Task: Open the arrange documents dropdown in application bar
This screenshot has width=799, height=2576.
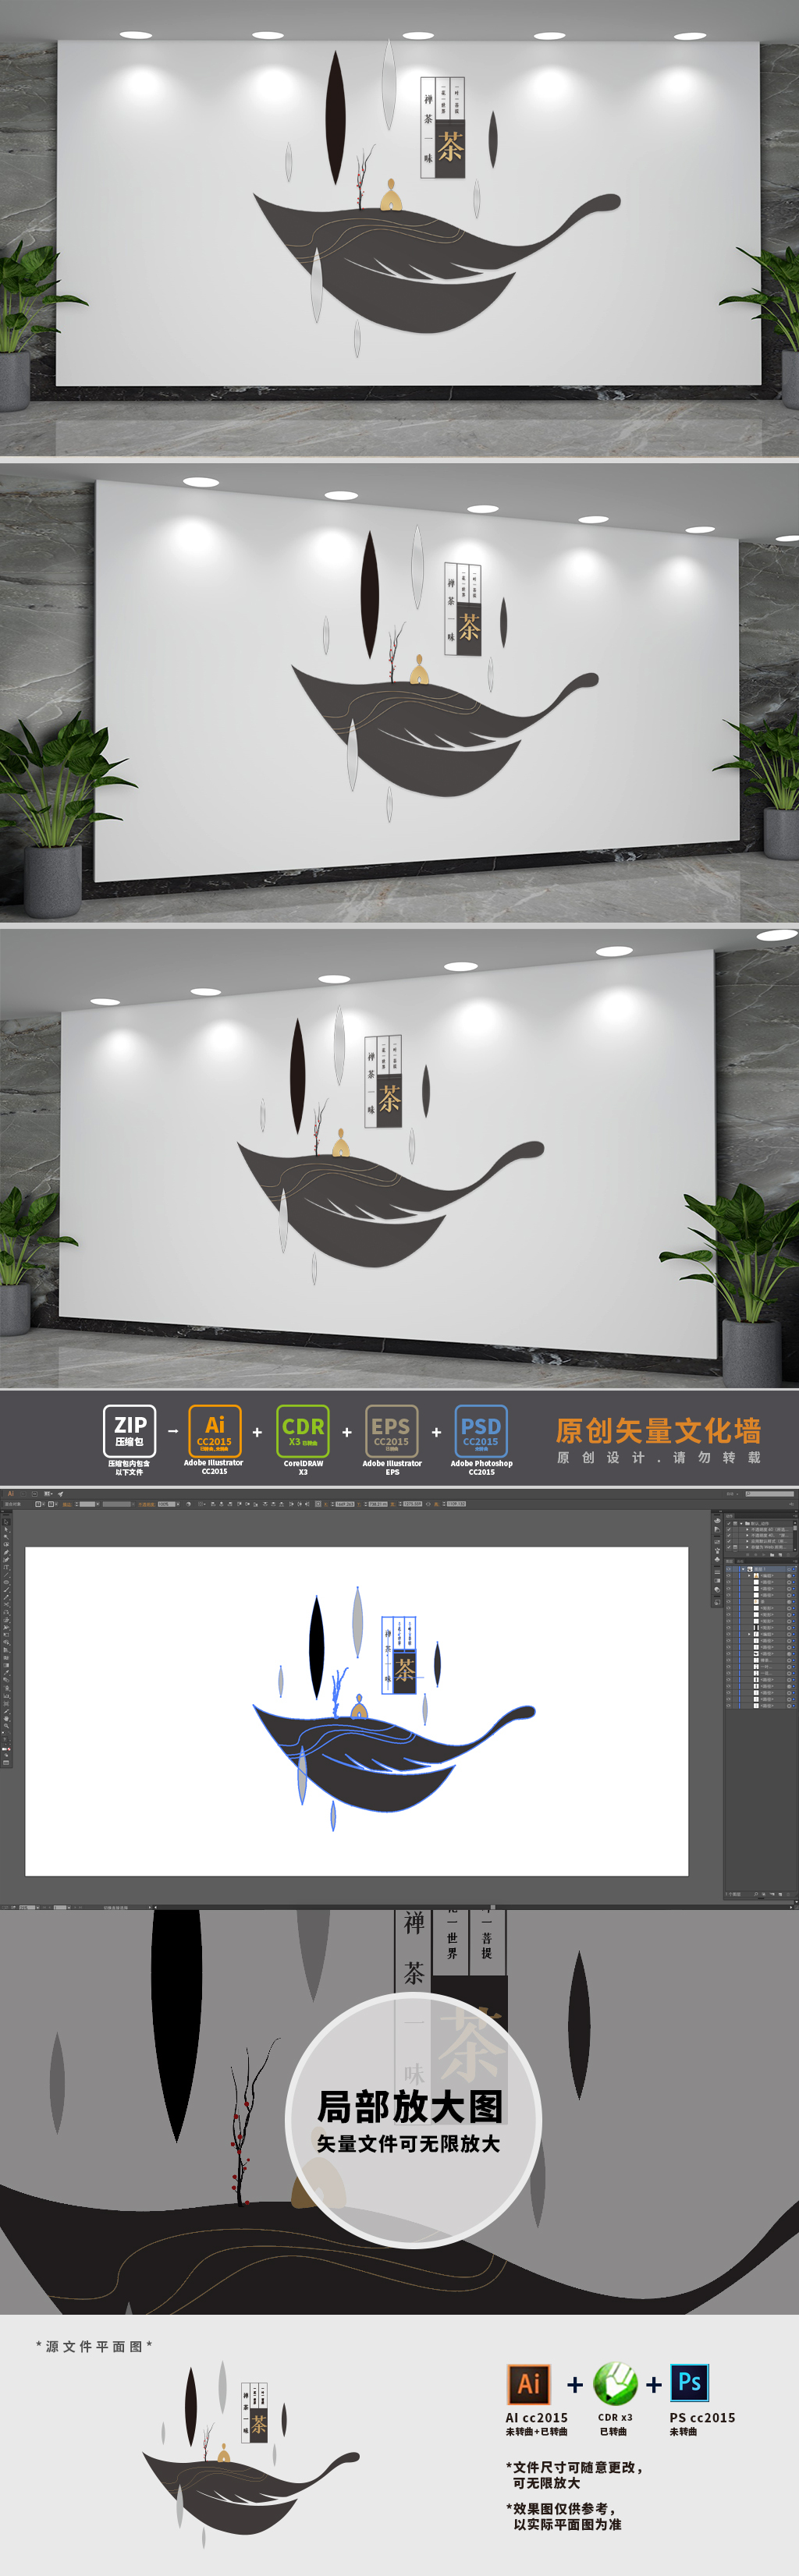Action: (48, 1494)
